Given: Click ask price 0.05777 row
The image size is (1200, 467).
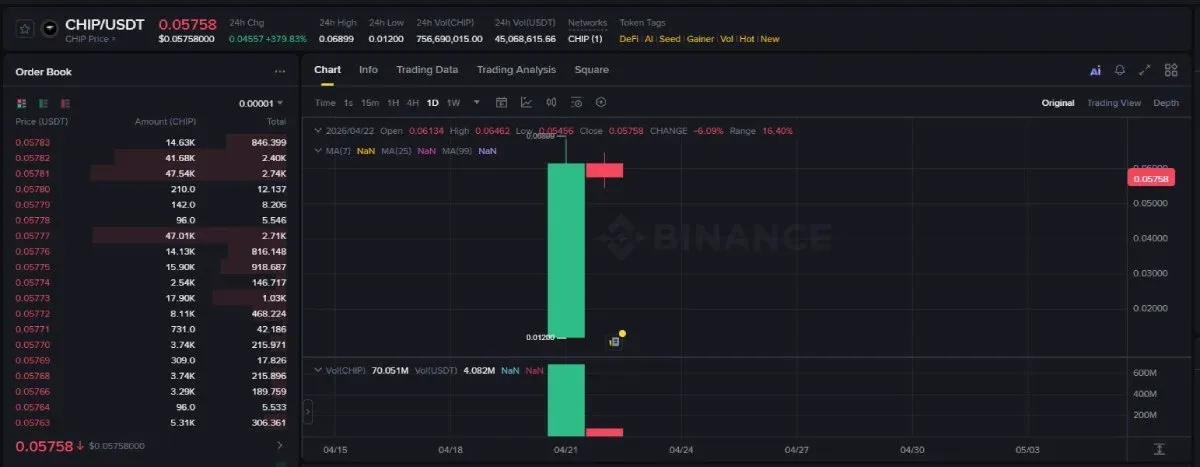Looking at the screenshot, I should point(151,235).
